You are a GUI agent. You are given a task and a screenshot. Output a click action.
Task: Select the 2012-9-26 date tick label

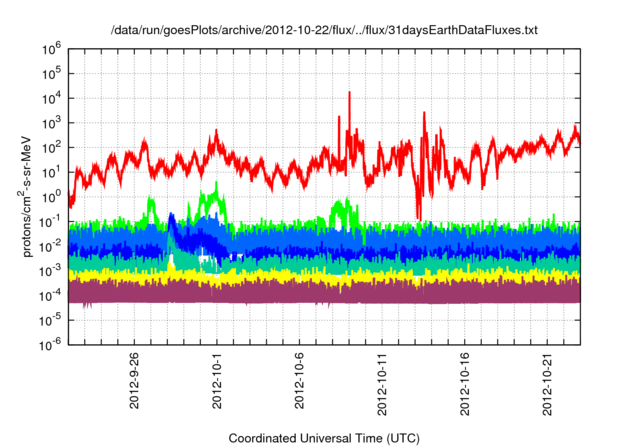134,378
